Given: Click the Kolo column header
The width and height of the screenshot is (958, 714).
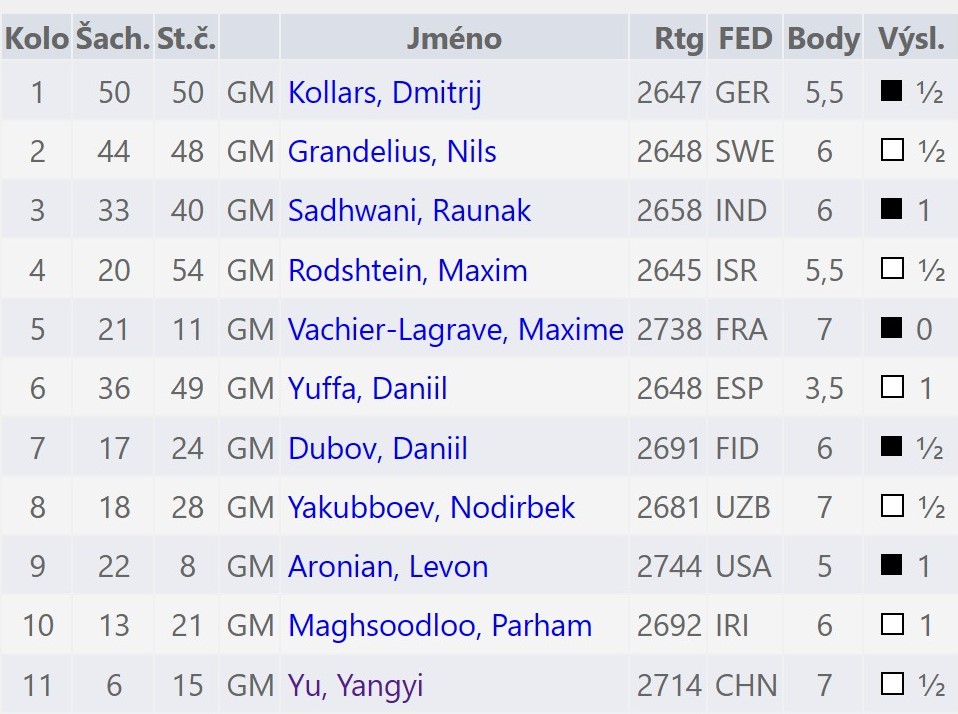Looking at the screenshot, I should click(37, 39).
